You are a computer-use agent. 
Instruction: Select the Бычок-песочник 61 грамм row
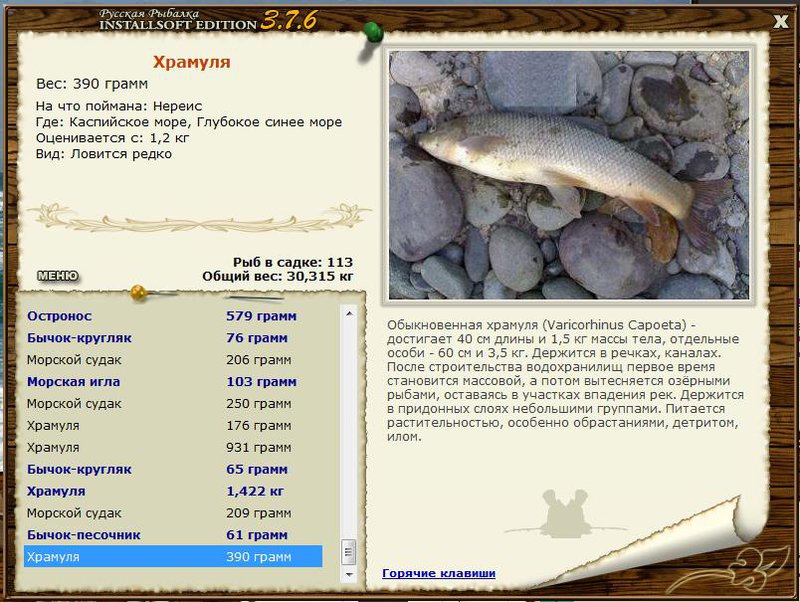pos(173,535)
